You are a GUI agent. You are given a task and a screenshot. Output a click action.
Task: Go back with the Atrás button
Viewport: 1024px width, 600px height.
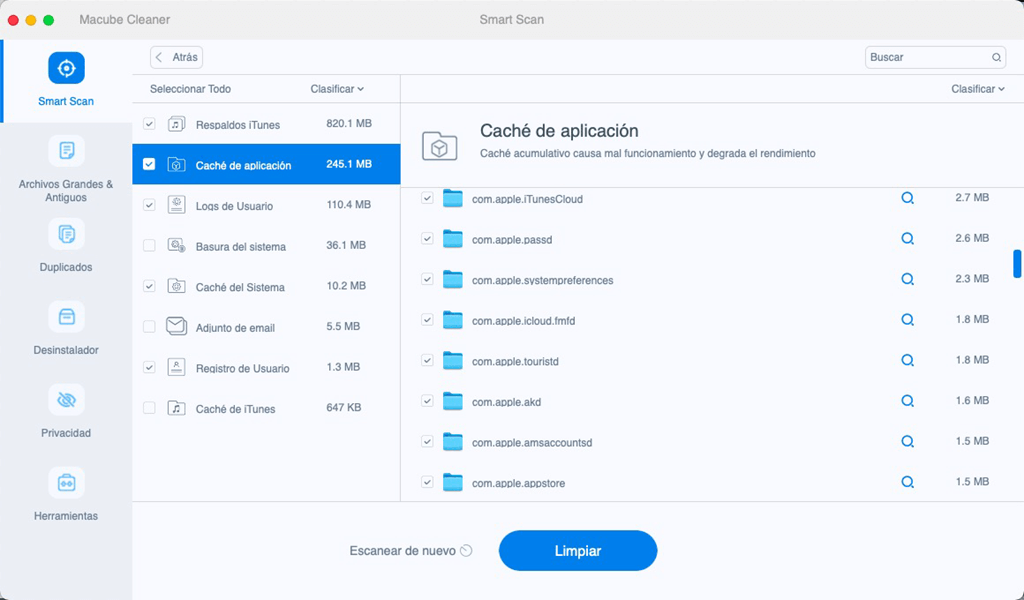click(x=176, y=57)
